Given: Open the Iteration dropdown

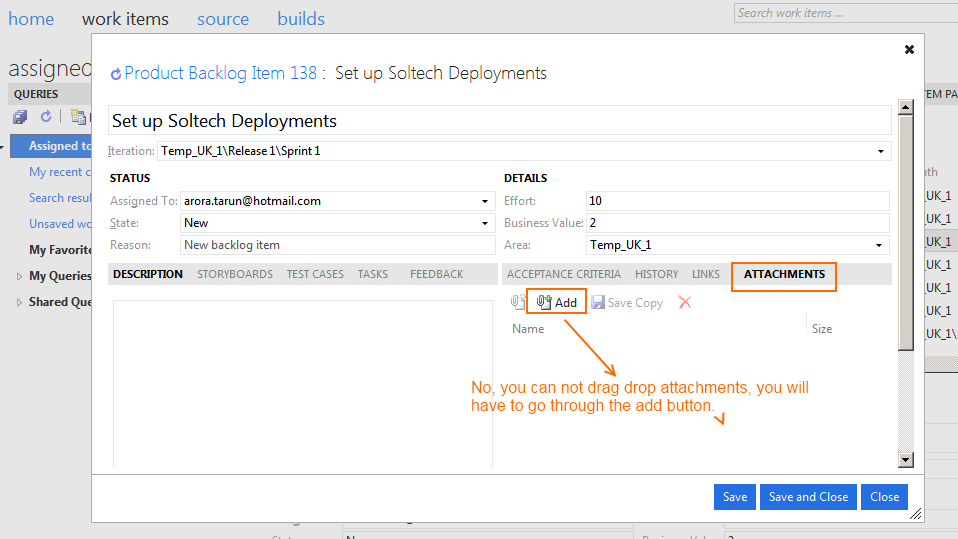Looking at the screenshot, I should (880, 151).
